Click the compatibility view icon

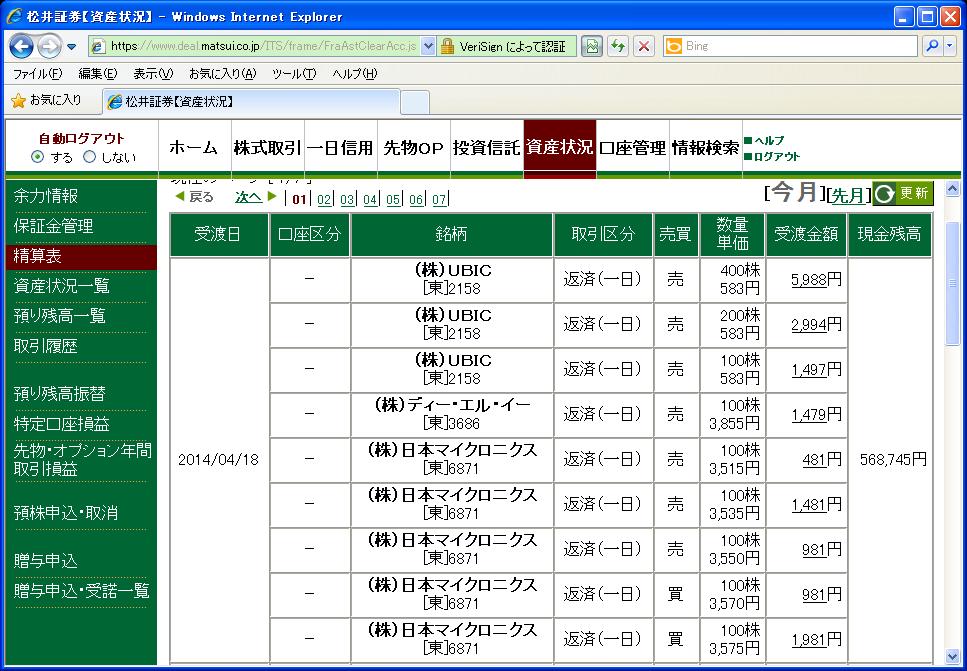pyautogui.click(x=591, y=46)
